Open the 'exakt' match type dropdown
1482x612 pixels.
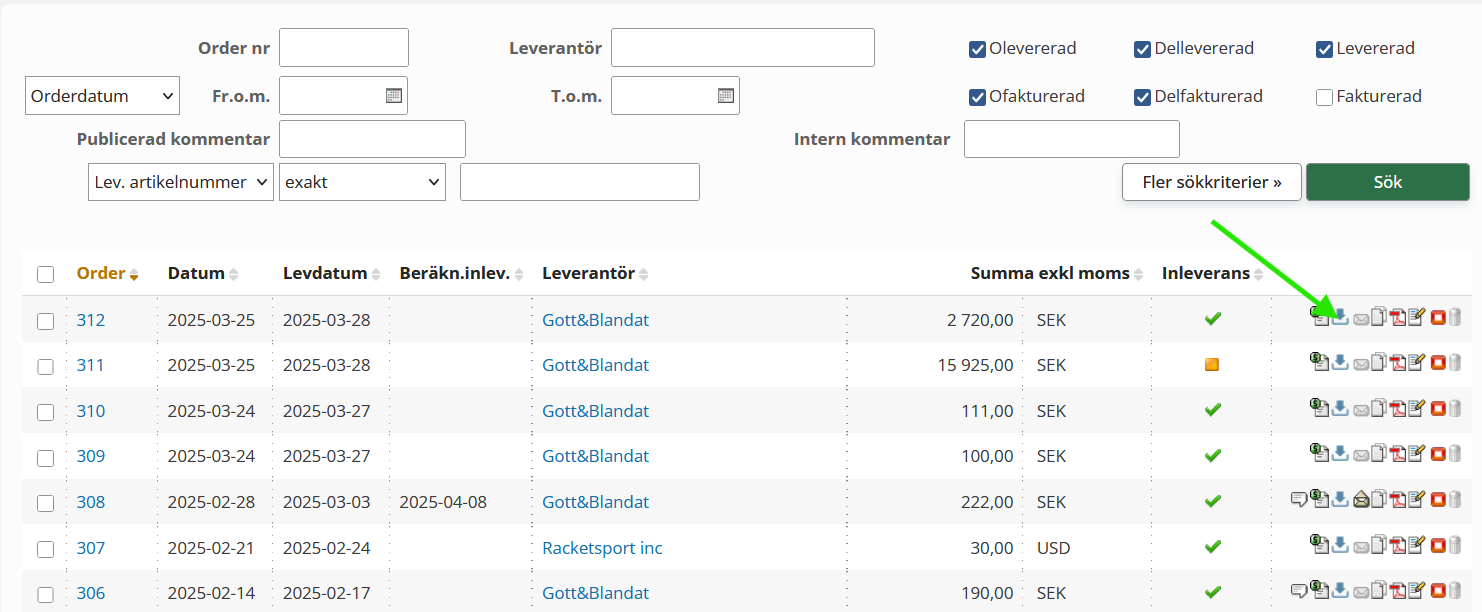click(362, 182)
